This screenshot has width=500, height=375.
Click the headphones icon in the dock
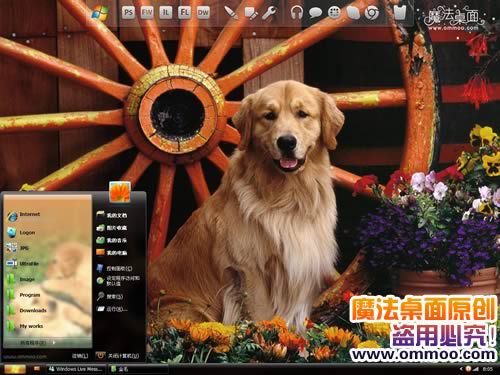(296, 13)
